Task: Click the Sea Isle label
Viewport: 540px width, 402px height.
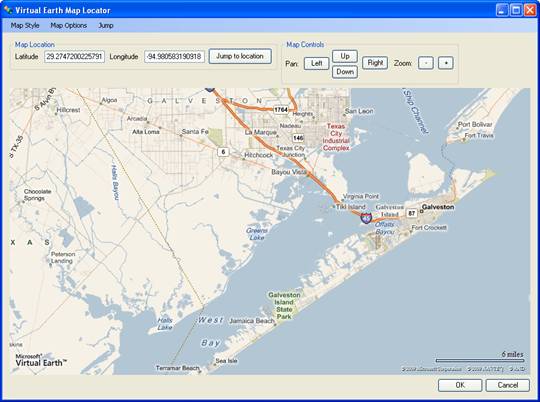Action: tap(226, 361)
